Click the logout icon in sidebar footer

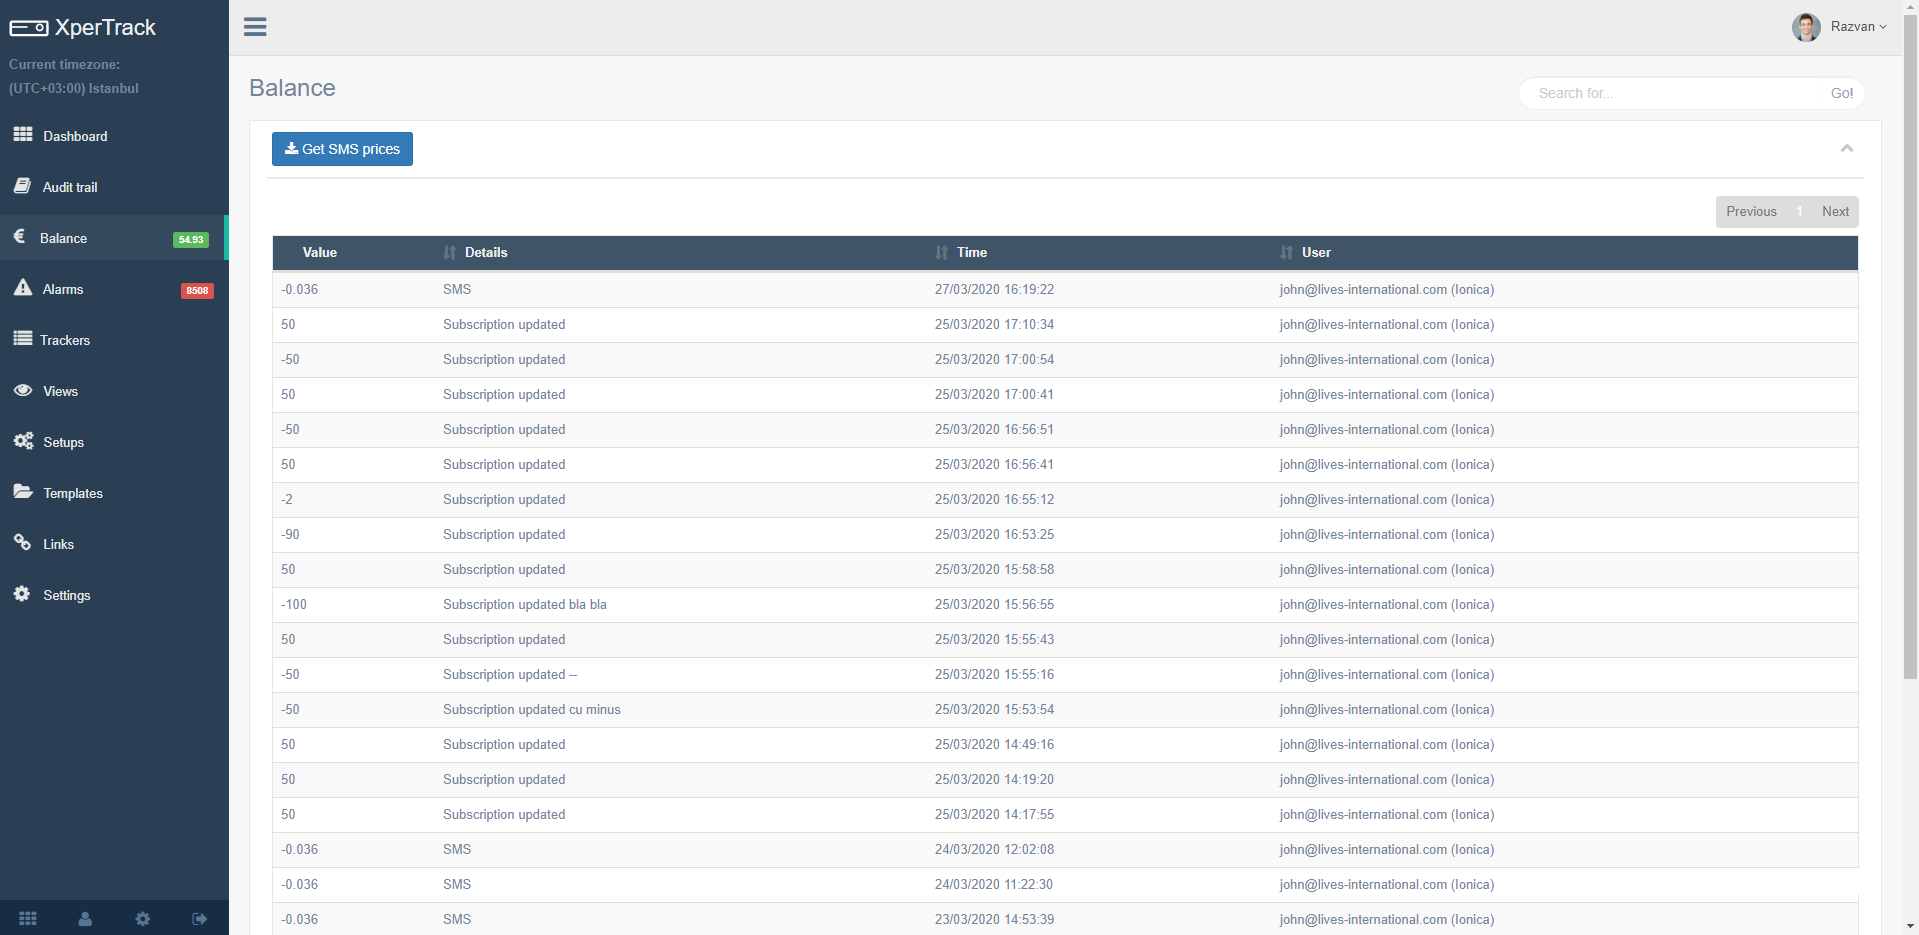pyautogui.click(x=200, y=918)
